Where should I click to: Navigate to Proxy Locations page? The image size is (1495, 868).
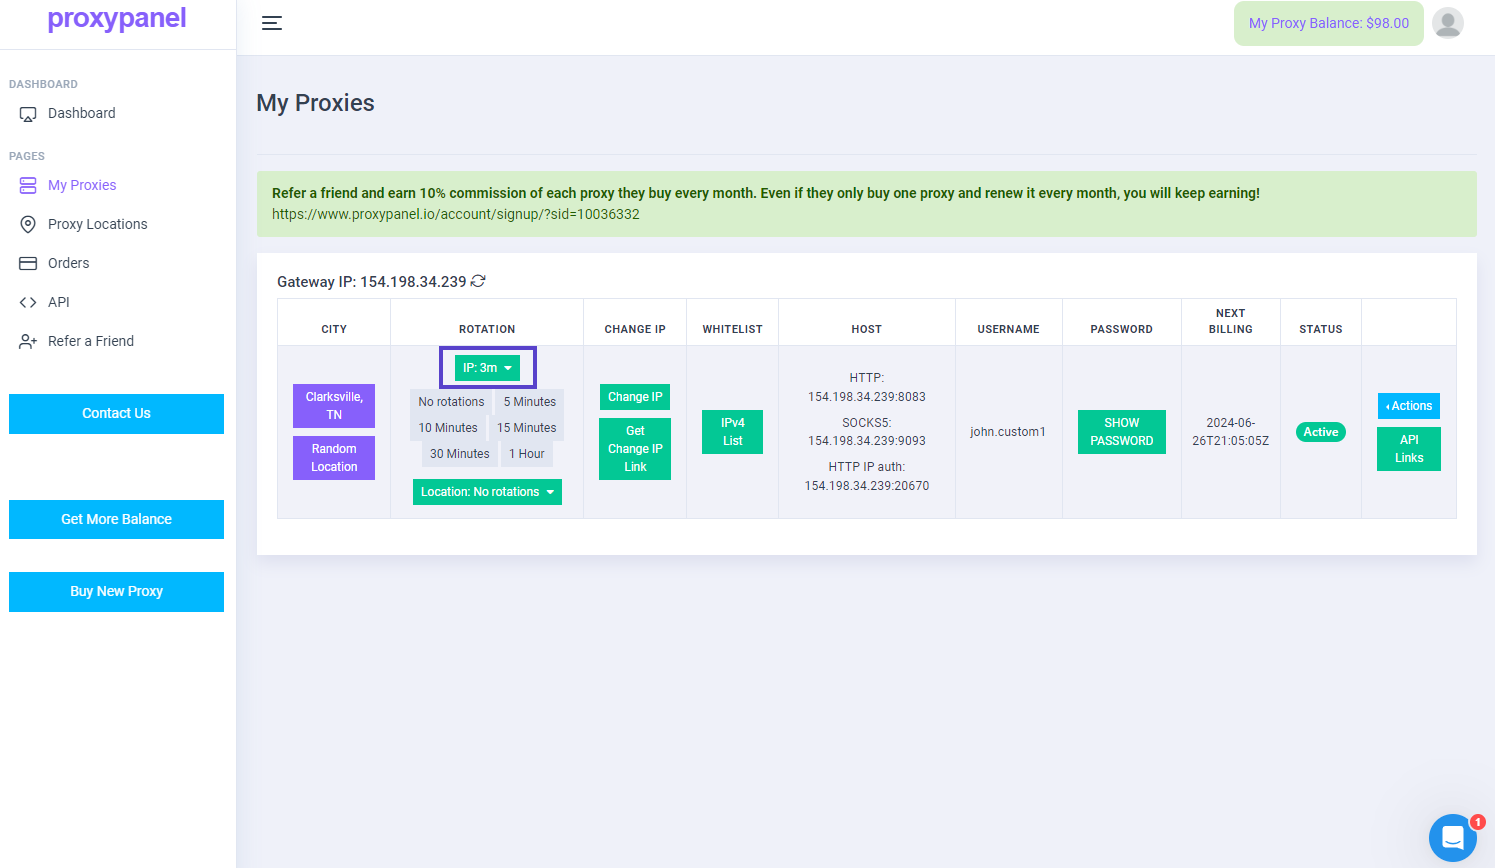[x=97, y=224]
